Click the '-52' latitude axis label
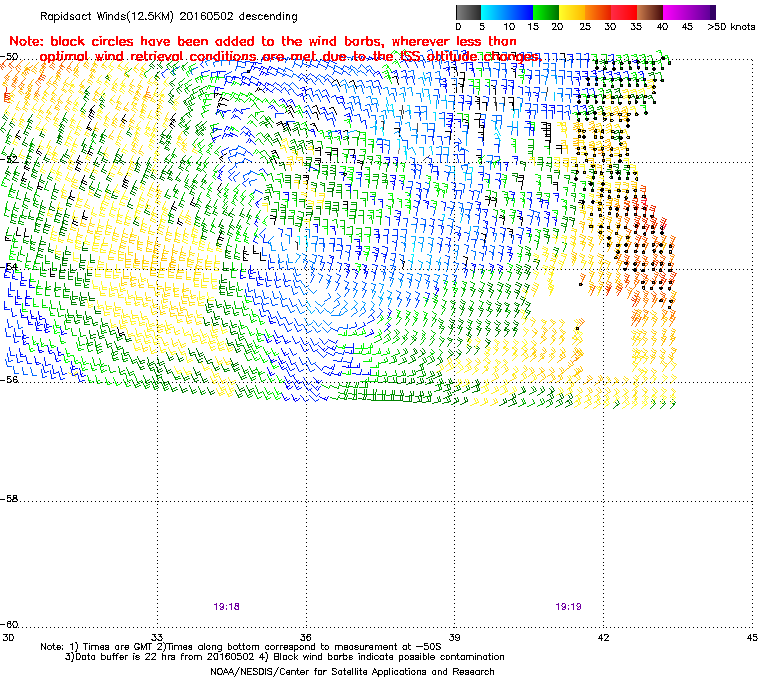 (x=9, y=160)
